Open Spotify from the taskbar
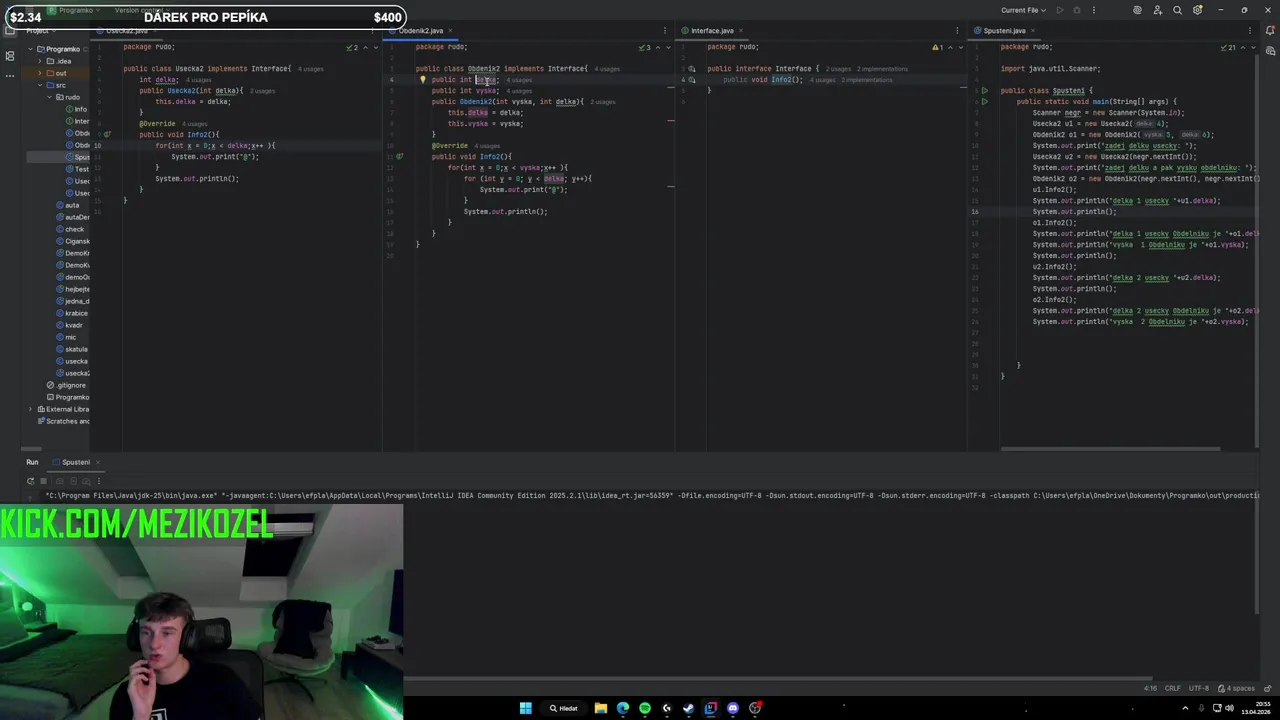Screen dimensions: 1280x720 [x=645, y=708]
